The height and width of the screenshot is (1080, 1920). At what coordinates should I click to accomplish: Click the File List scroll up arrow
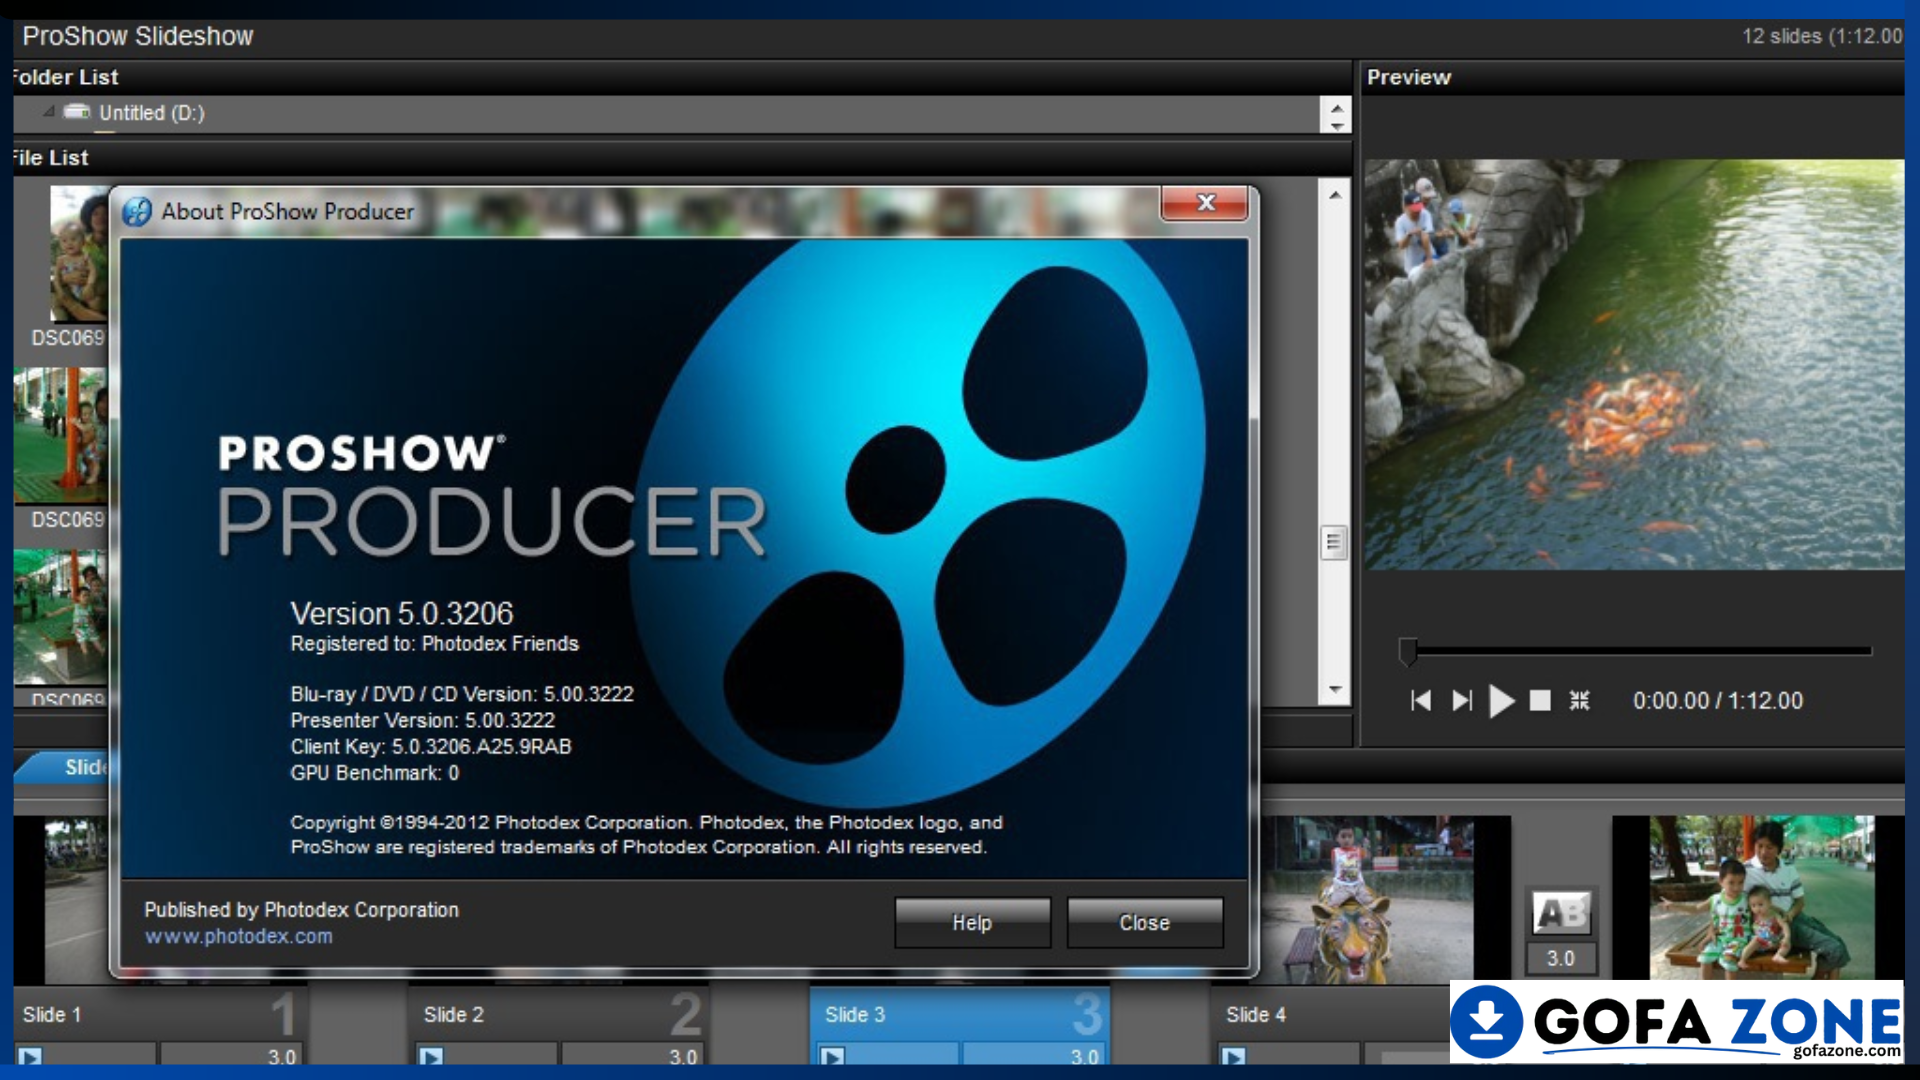coord(1335,195)
